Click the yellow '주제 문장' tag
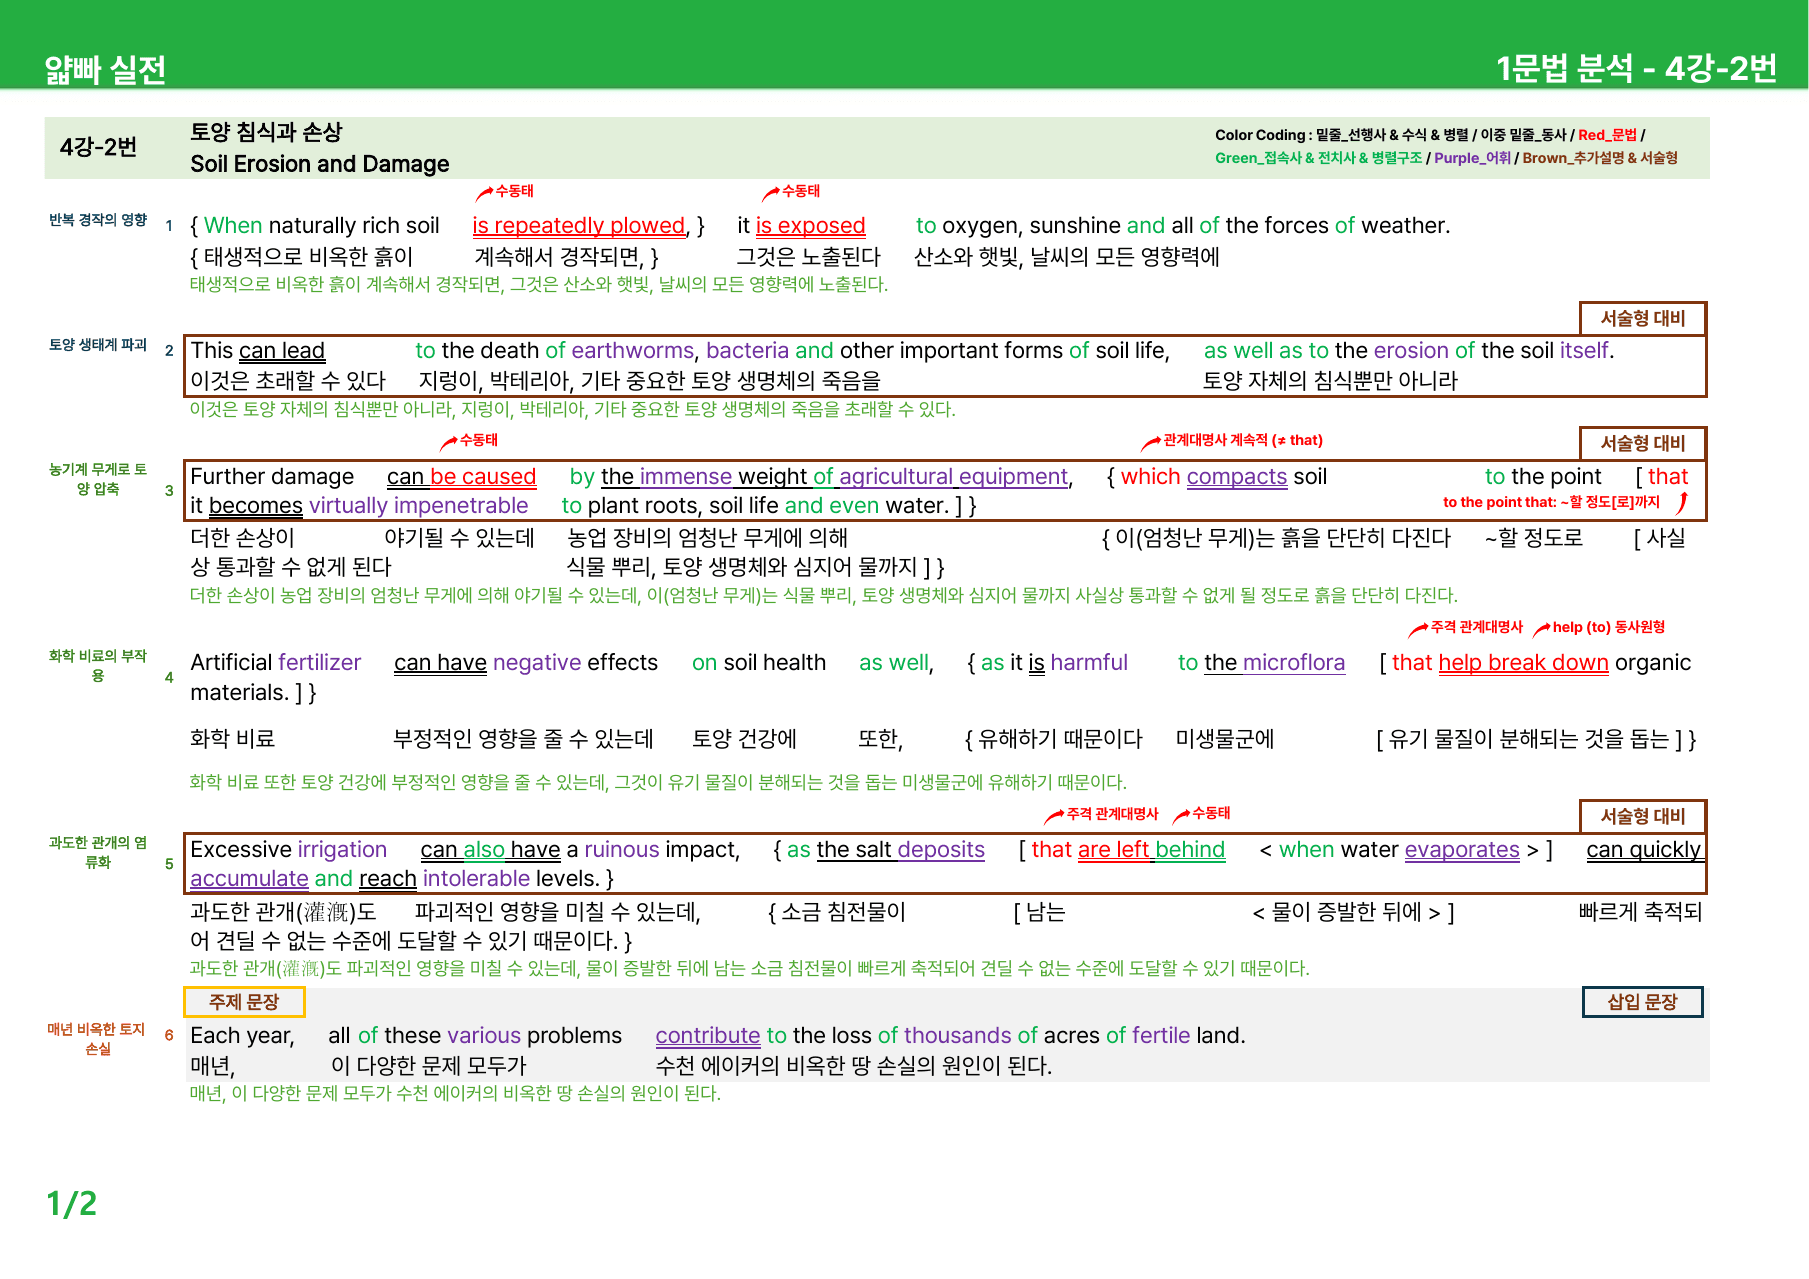 point(244,1002)
